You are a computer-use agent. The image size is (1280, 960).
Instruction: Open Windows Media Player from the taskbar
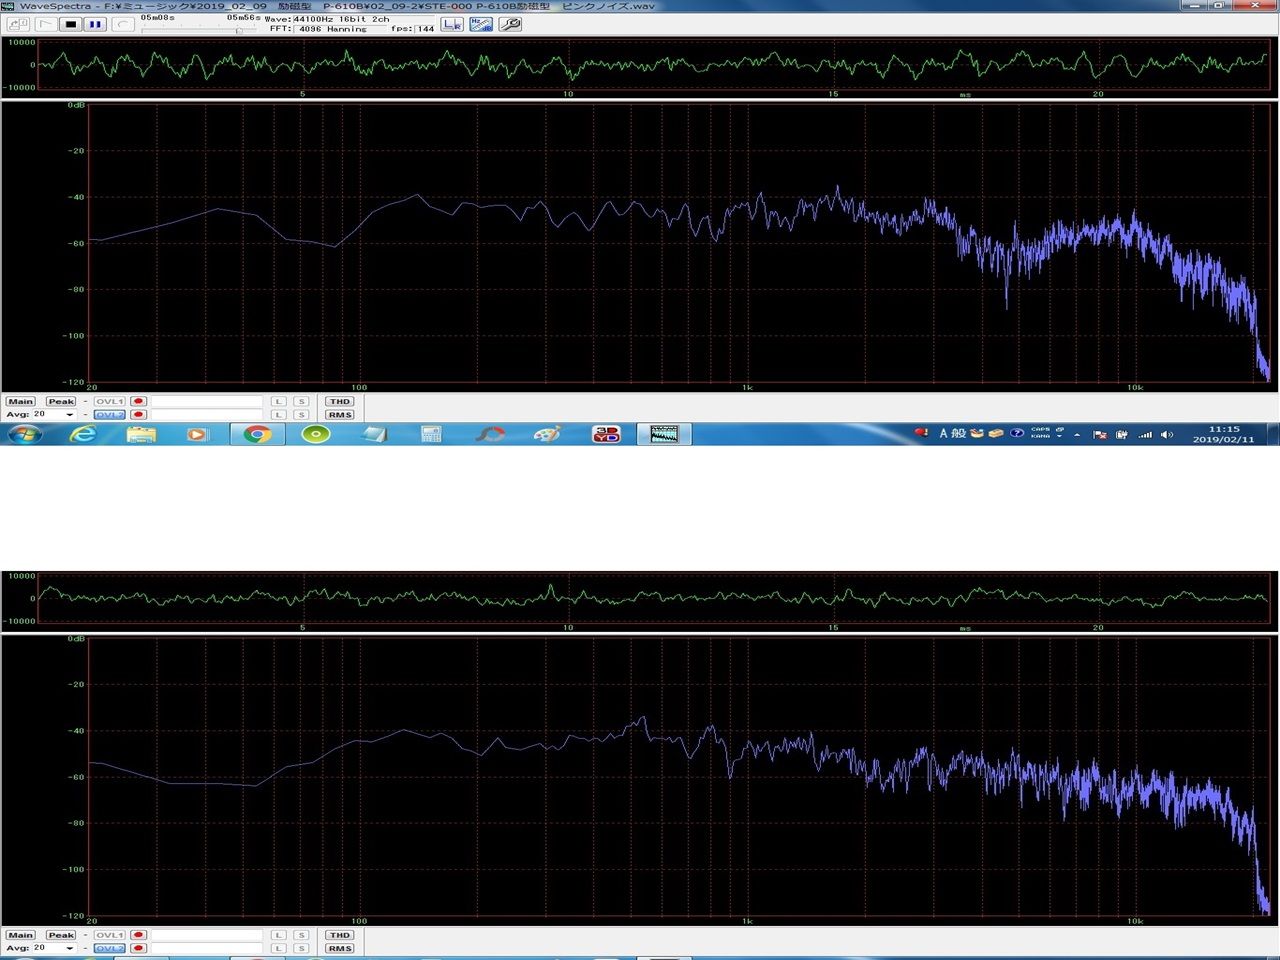tap(197, 434)
